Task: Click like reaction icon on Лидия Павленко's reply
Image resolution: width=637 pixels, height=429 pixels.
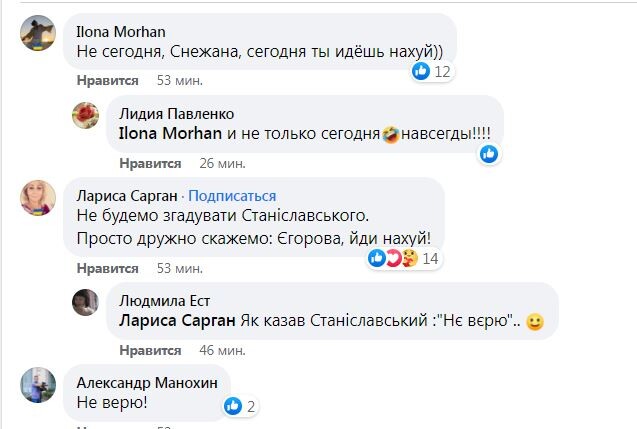Action: [488, 154]
